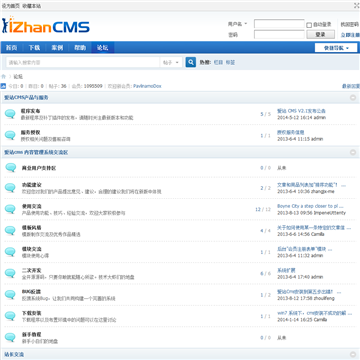This screenshot has width=360, height=360.
Task: Focus the username input field
Action: tap(279, 24)
